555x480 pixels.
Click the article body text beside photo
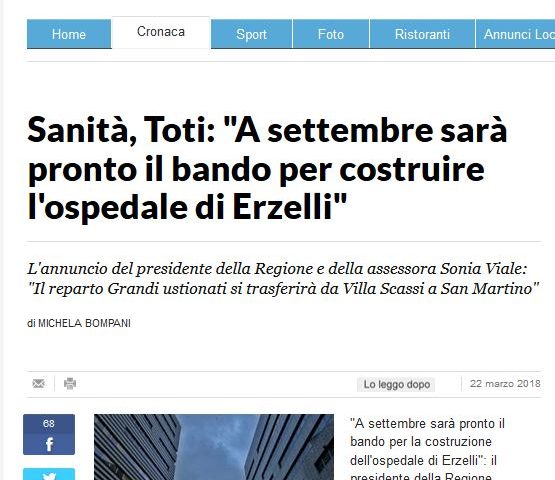[x=428, y=450]
